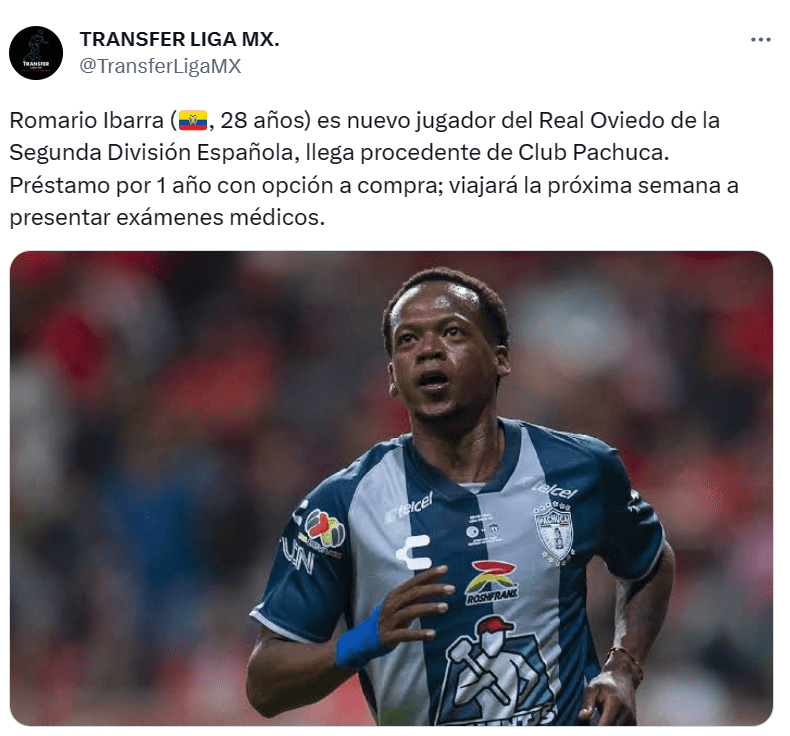Click the Liga MX sleeve patch
This screenshot has height=736, width=790.
tap(324, 531)
